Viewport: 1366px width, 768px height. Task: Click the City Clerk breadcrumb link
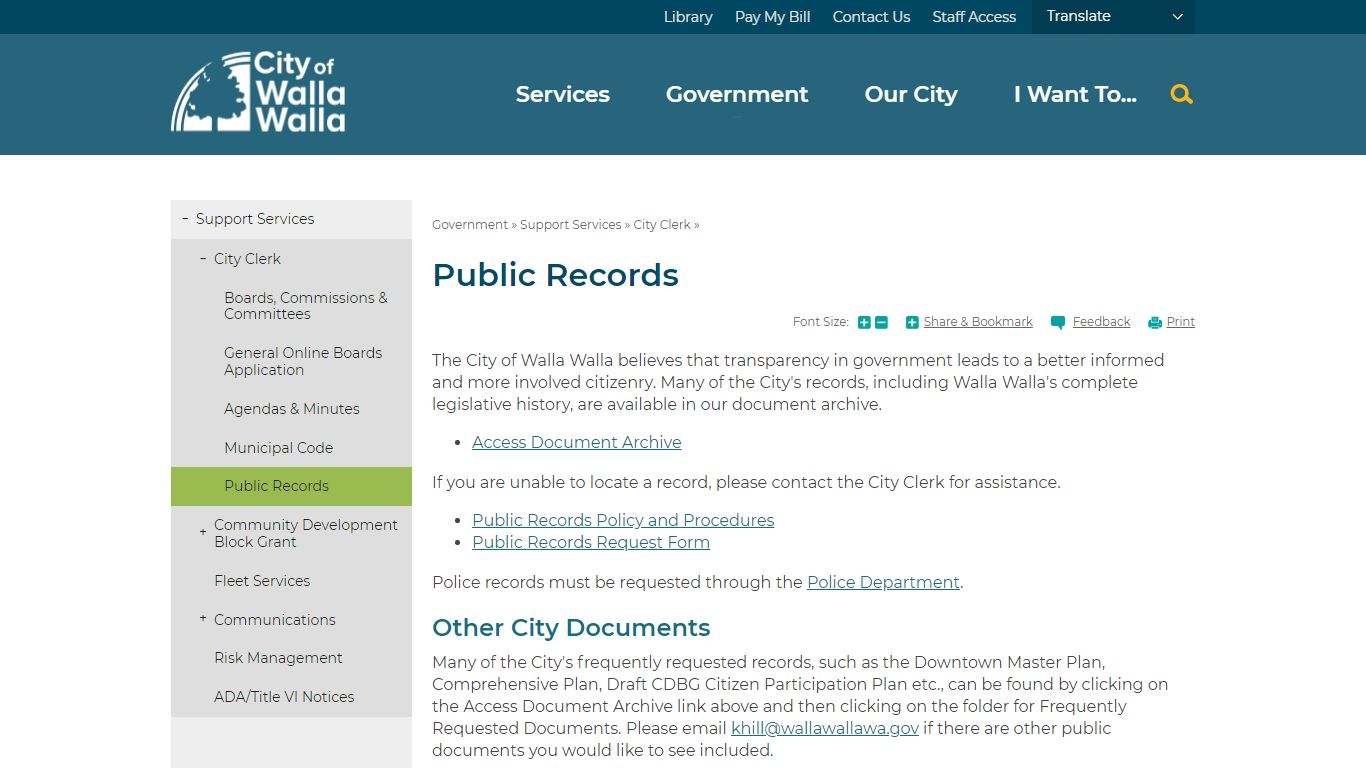pos(662,225)
